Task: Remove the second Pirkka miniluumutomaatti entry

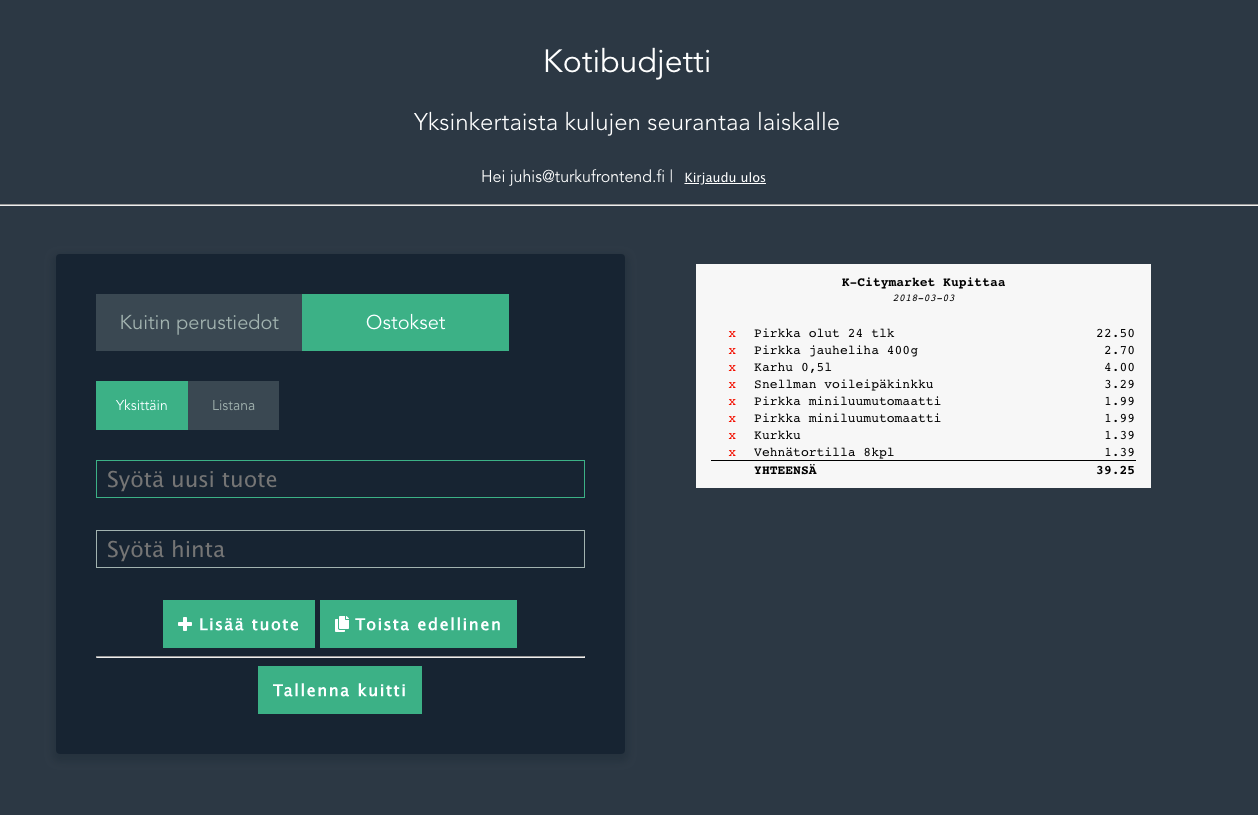Action: (732, 418)
